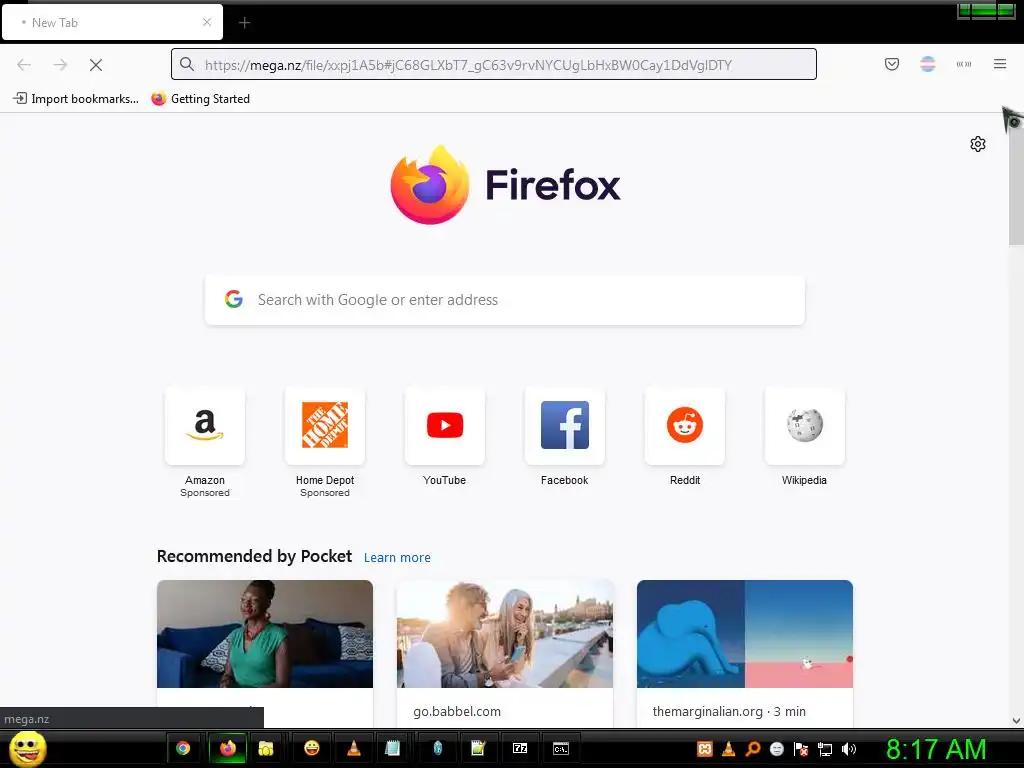Click the scrollbar down arrow at bottom right
This screenshot has height=768, width=1024.
tap(1016, 721)
